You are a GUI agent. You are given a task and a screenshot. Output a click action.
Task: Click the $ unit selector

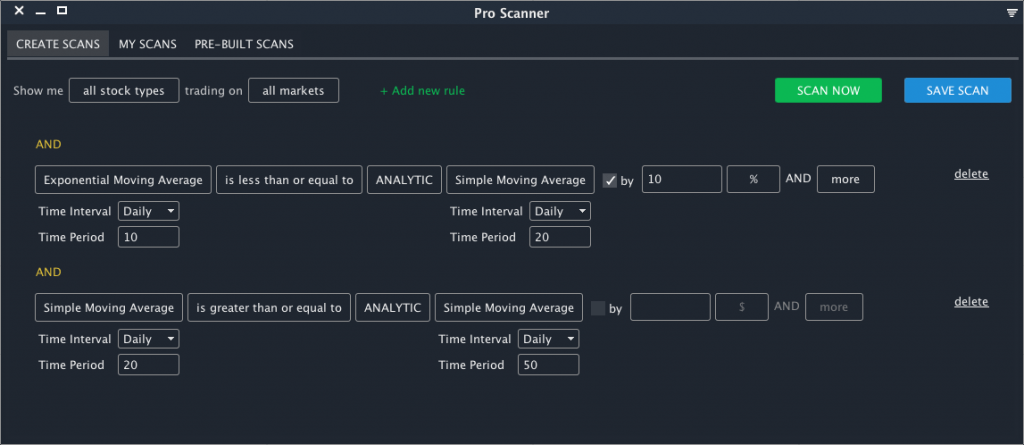point(742,307)
